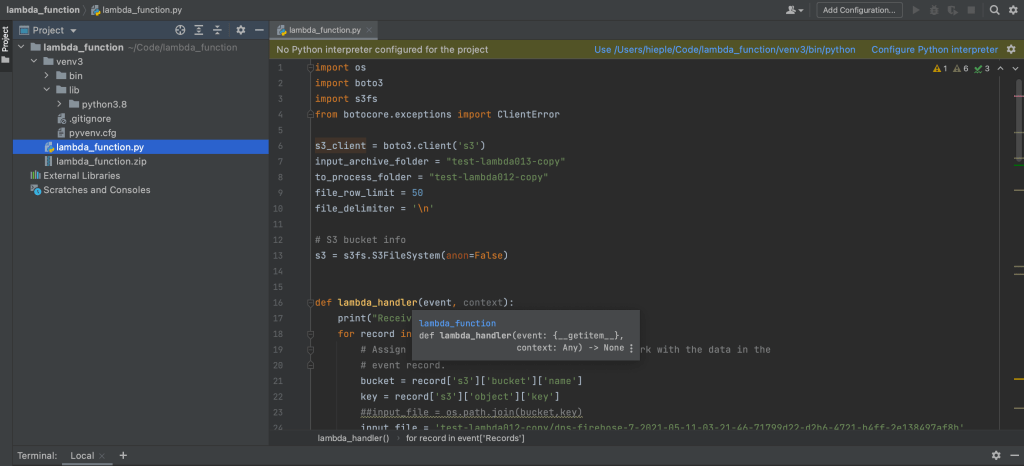Toggle the vertical Project tool window tab
This screenshot has height=466, width=1024.
[5, 40]
